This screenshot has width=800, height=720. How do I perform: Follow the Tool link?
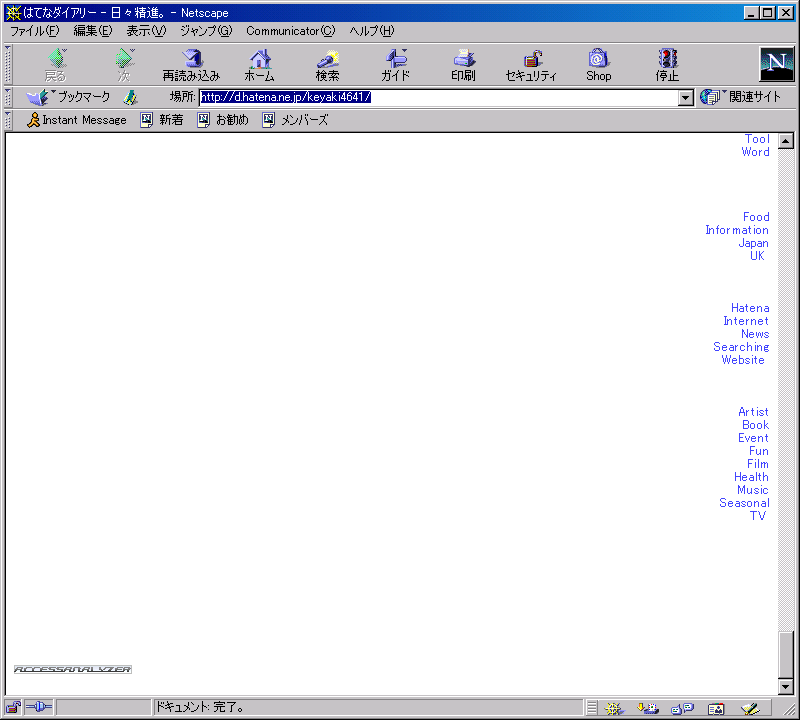757,139
